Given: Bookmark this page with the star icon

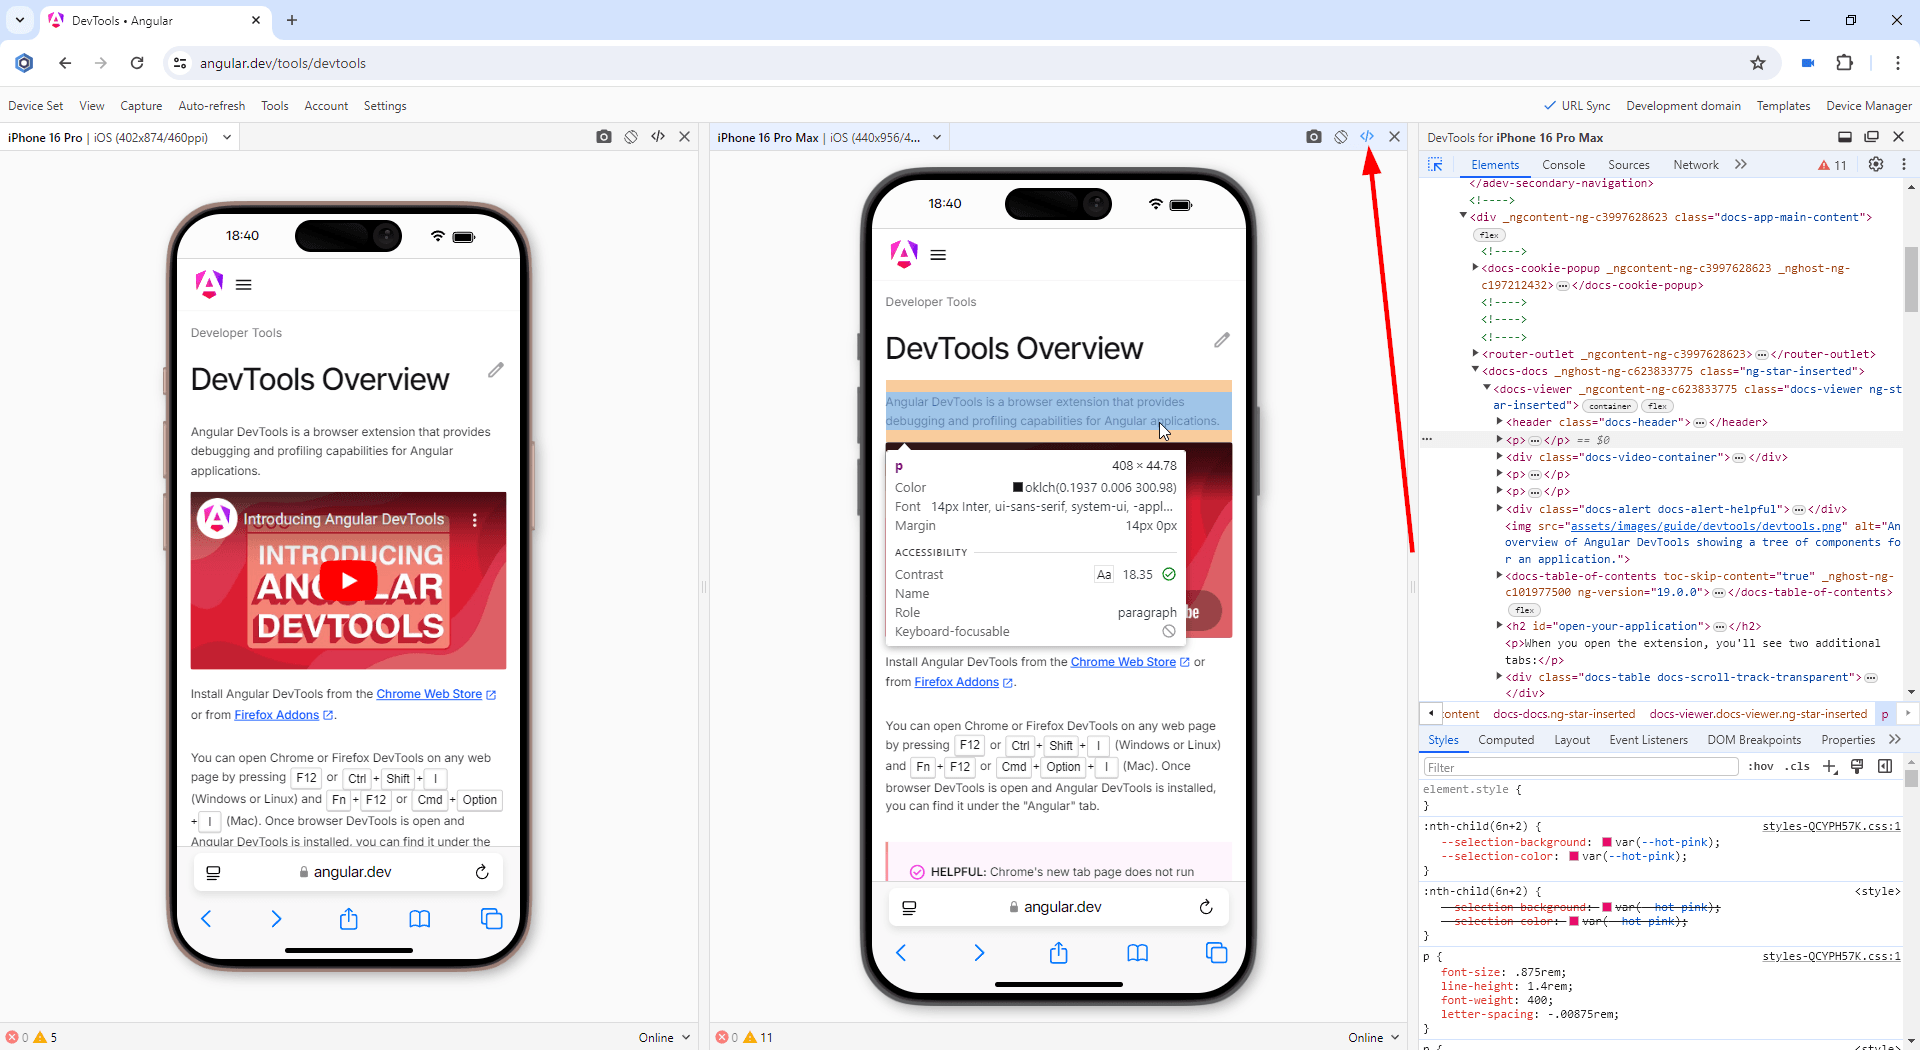Looking at the screenshot, I should 1758,63.
